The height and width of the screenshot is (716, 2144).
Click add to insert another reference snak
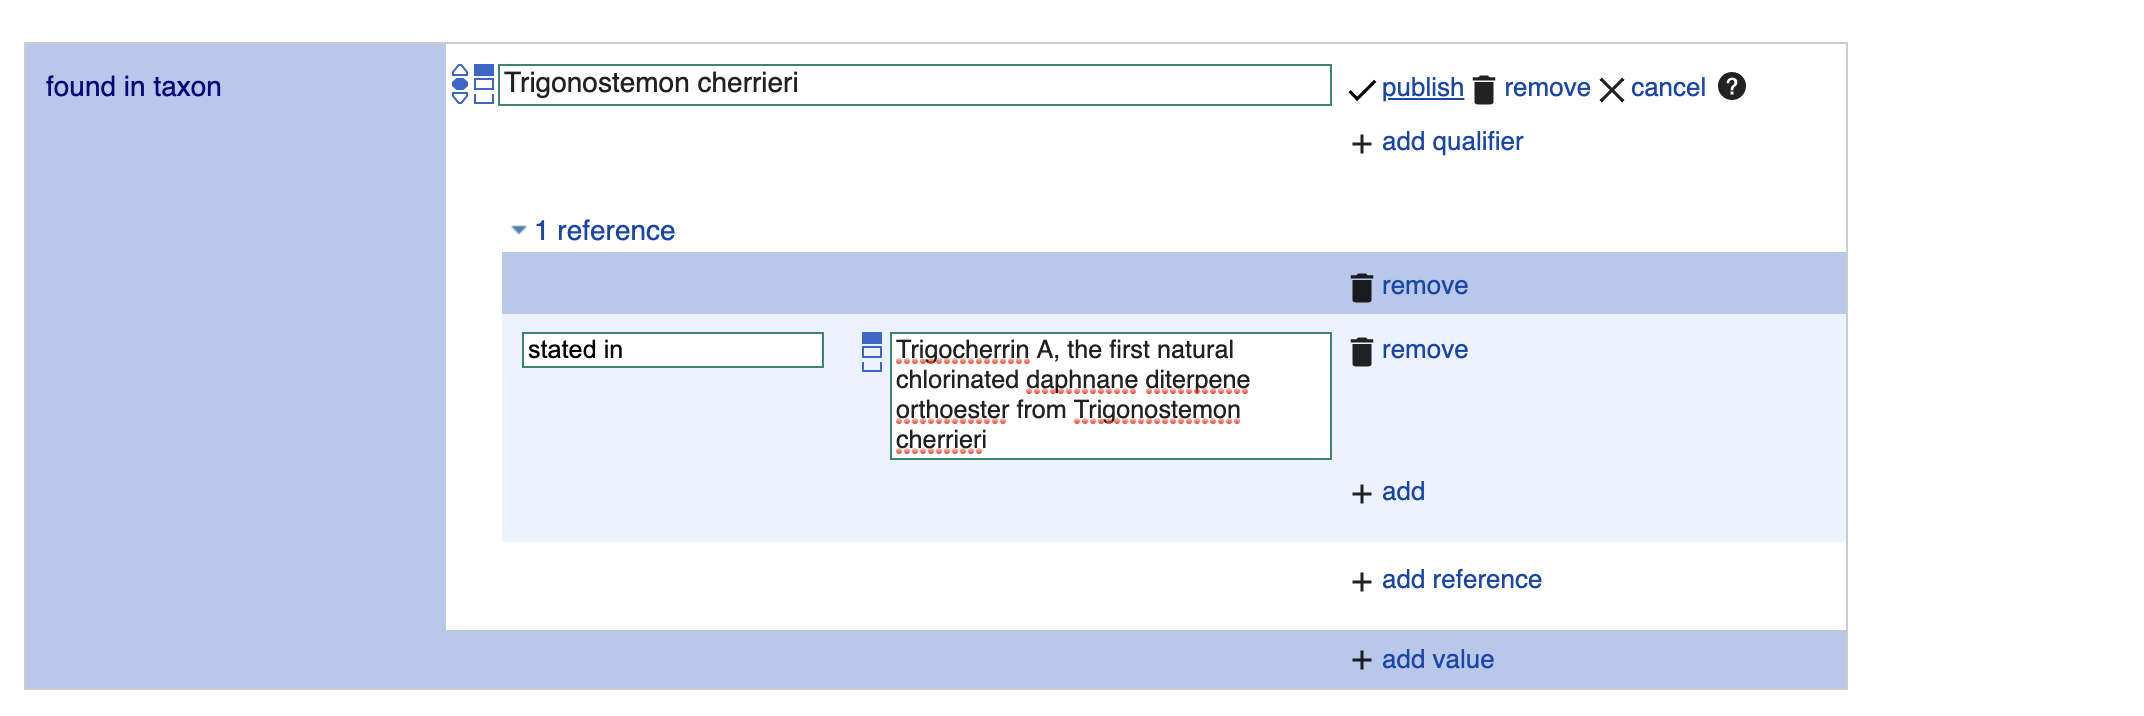pos(1403,492)
